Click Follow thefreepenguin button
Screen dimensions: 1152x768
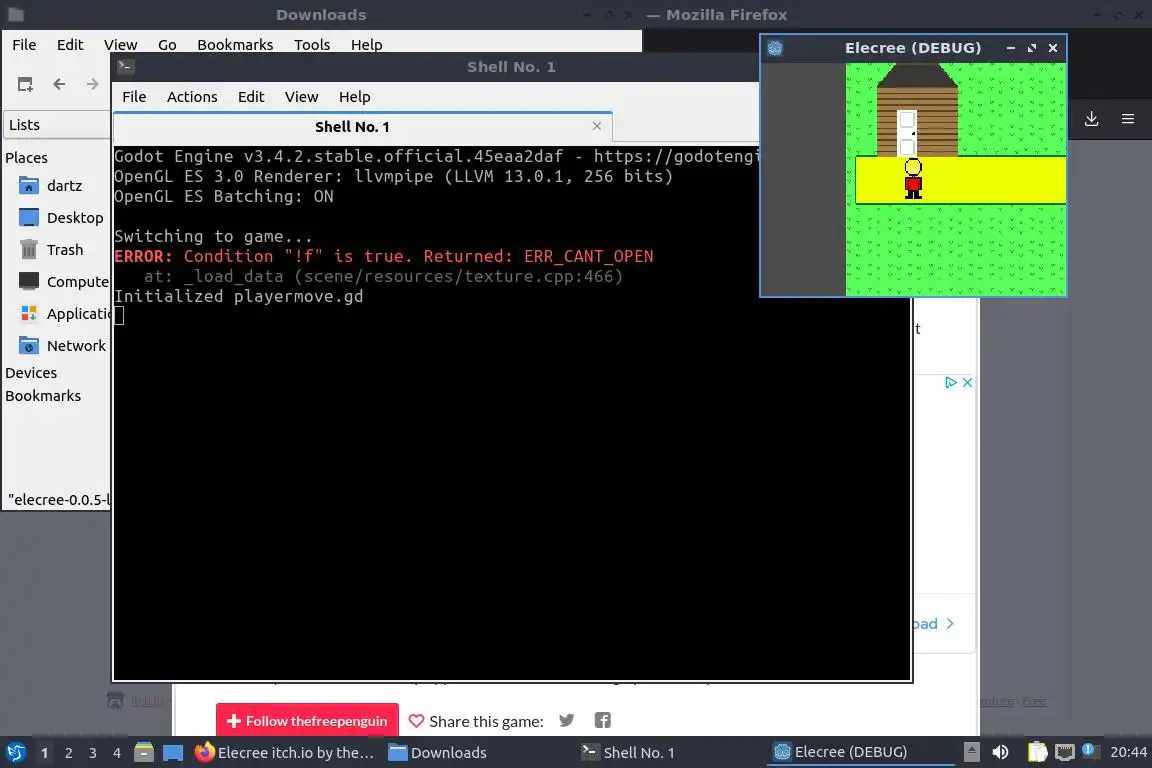307,721
